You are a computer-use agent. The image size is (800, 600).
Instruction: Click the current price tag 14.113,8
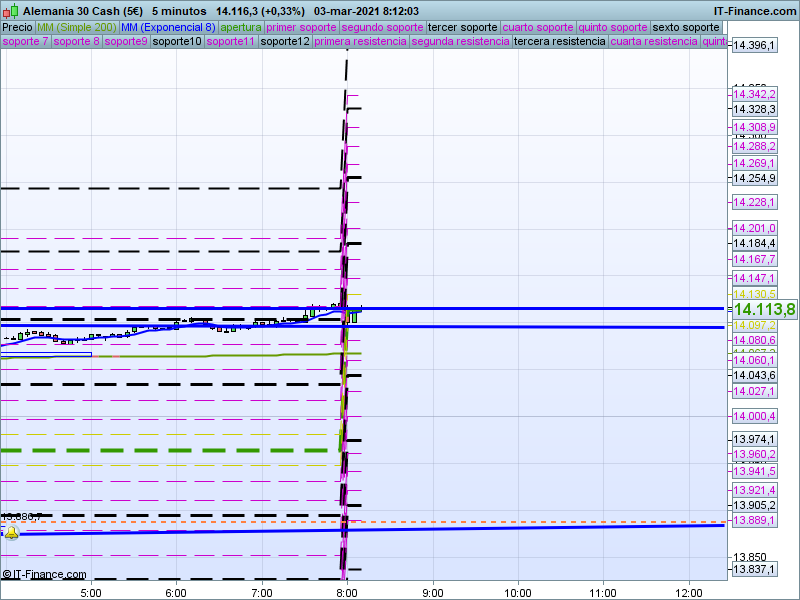click(x=764, y=310)
